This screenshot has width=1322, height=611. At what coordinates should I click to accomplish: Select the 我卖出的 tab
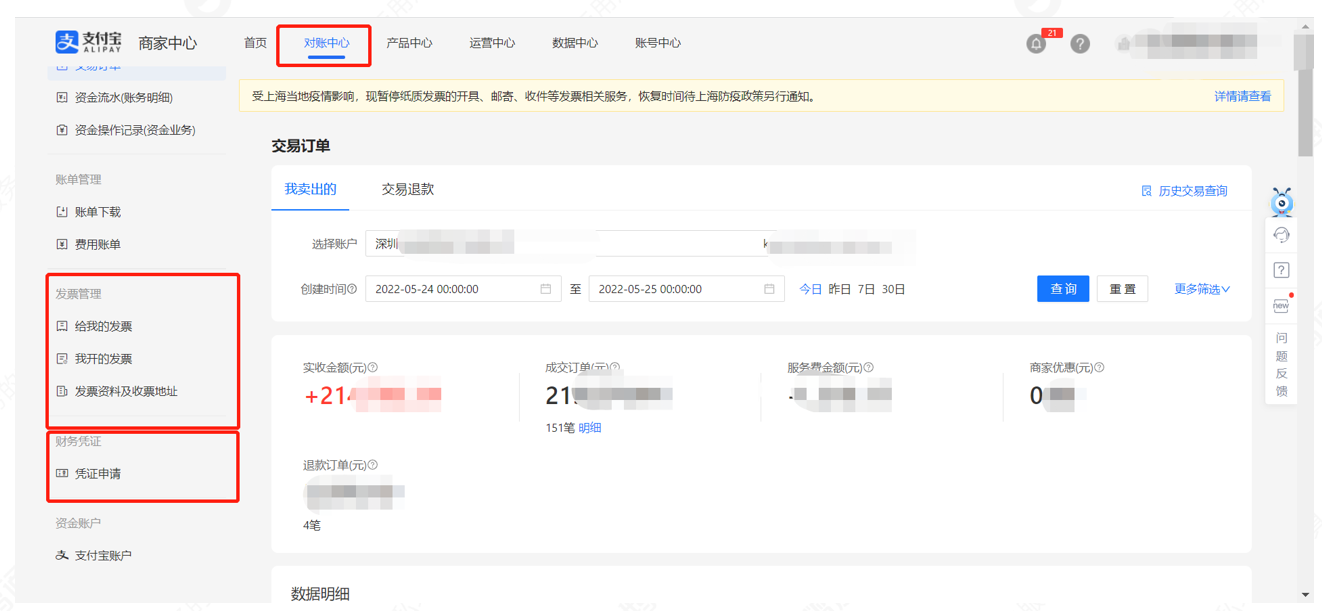pyautogui.click(x=310, y=189)
